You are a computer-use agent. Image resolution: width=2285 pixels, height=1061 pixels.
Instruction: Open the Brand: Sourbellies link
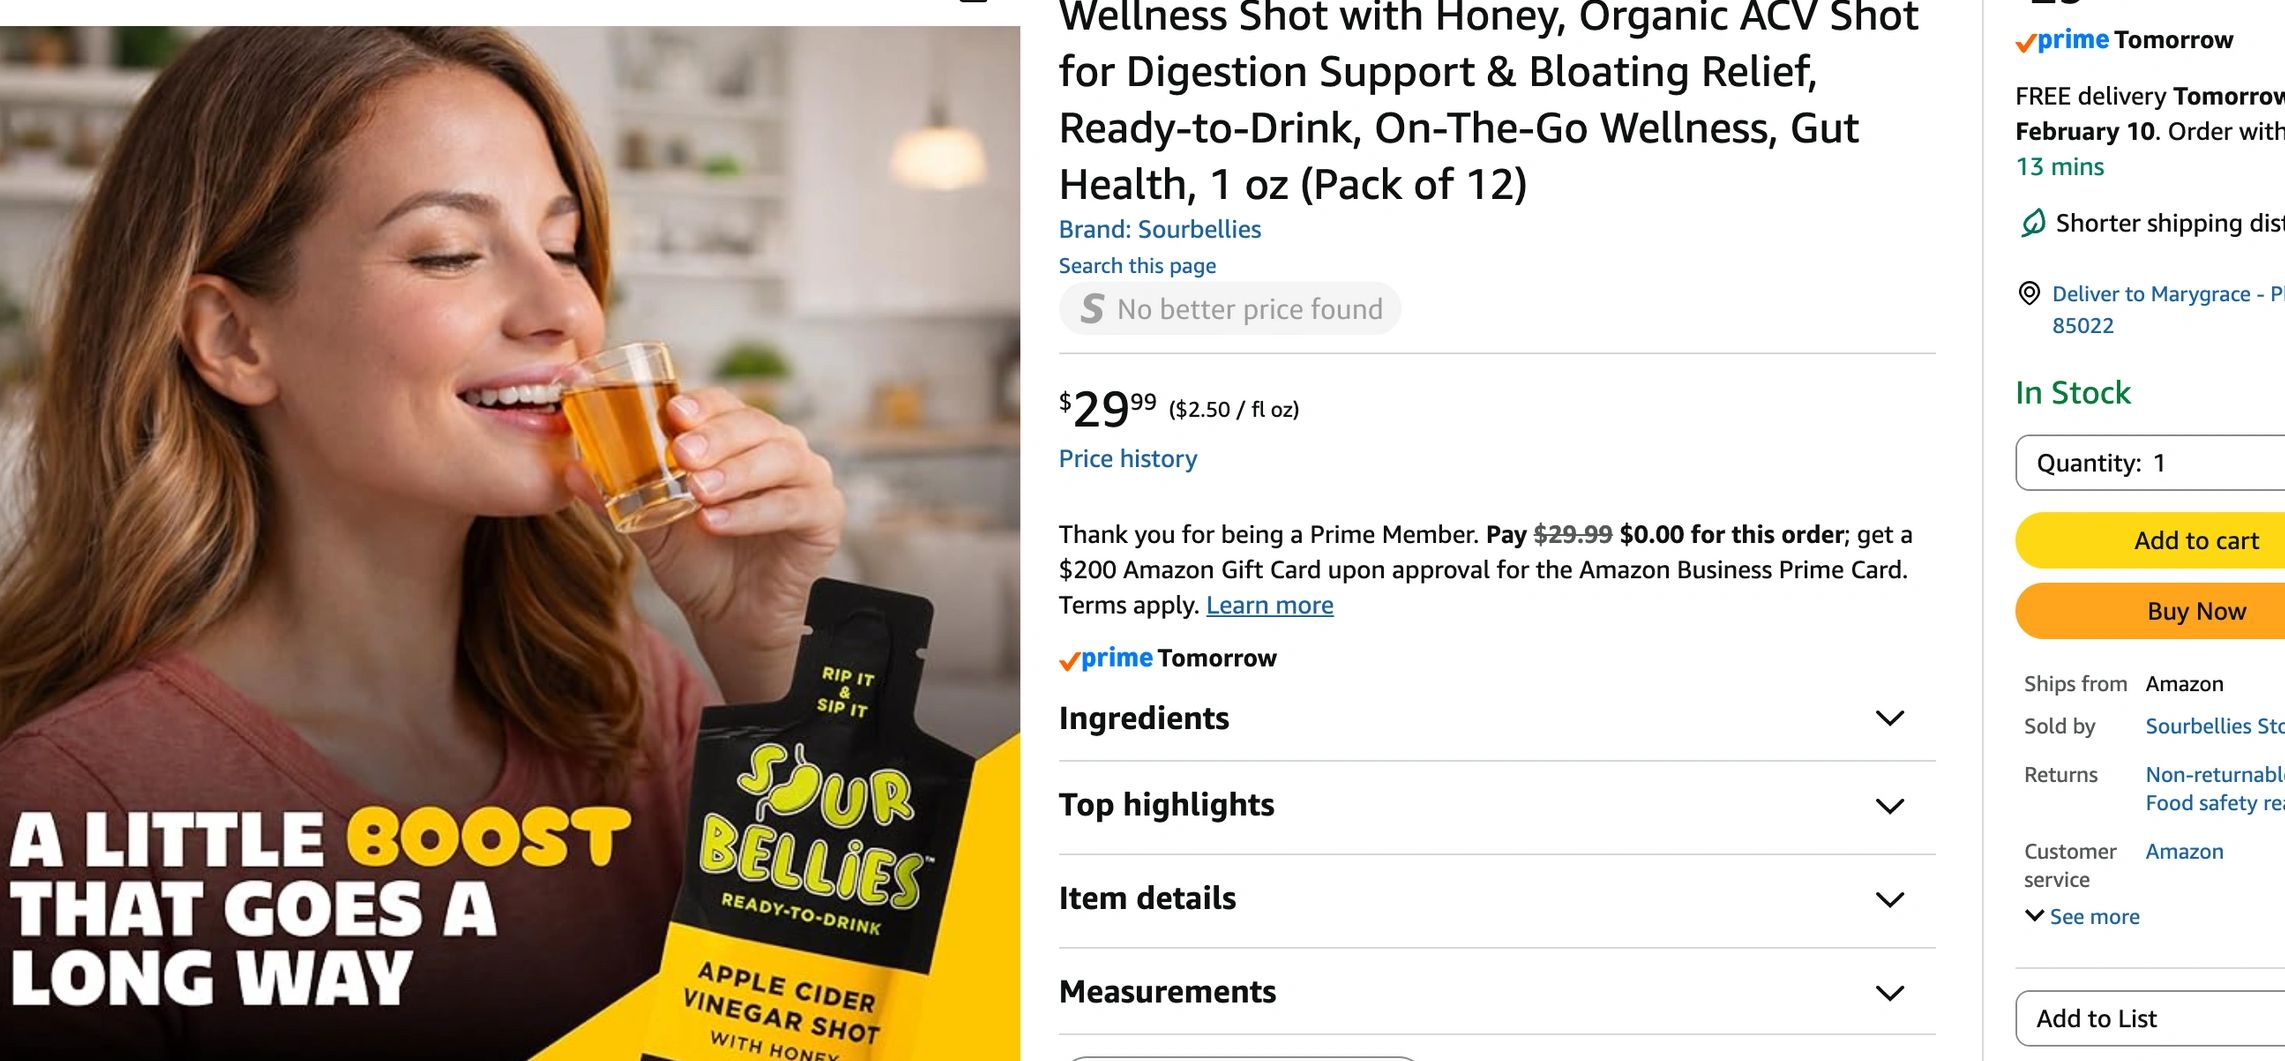tap(1160, 229)
